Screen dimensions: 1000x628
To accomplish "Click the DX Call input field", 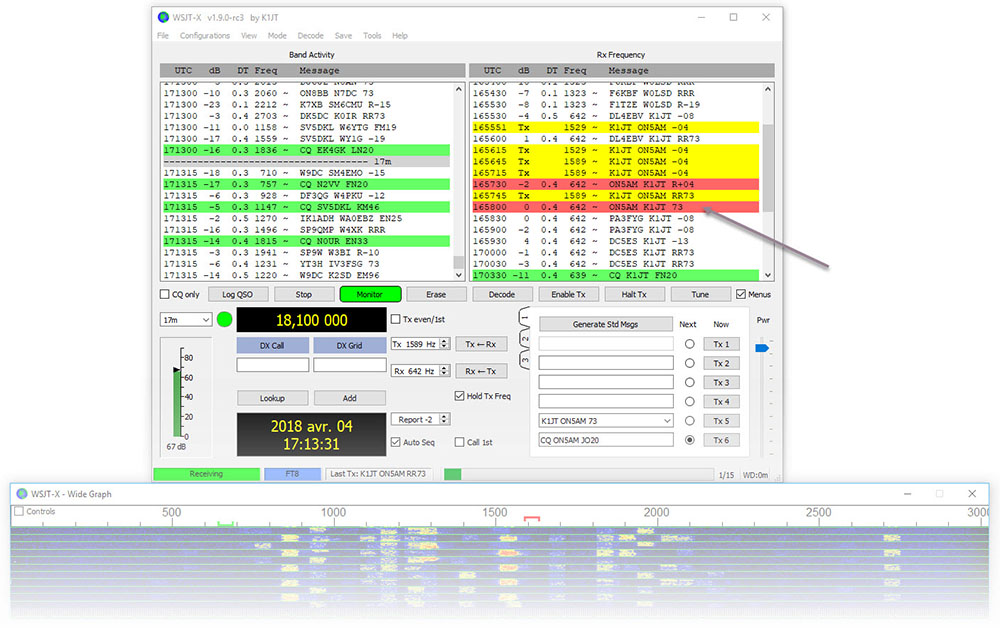I will pyautogui.click(x=273, y=365).
